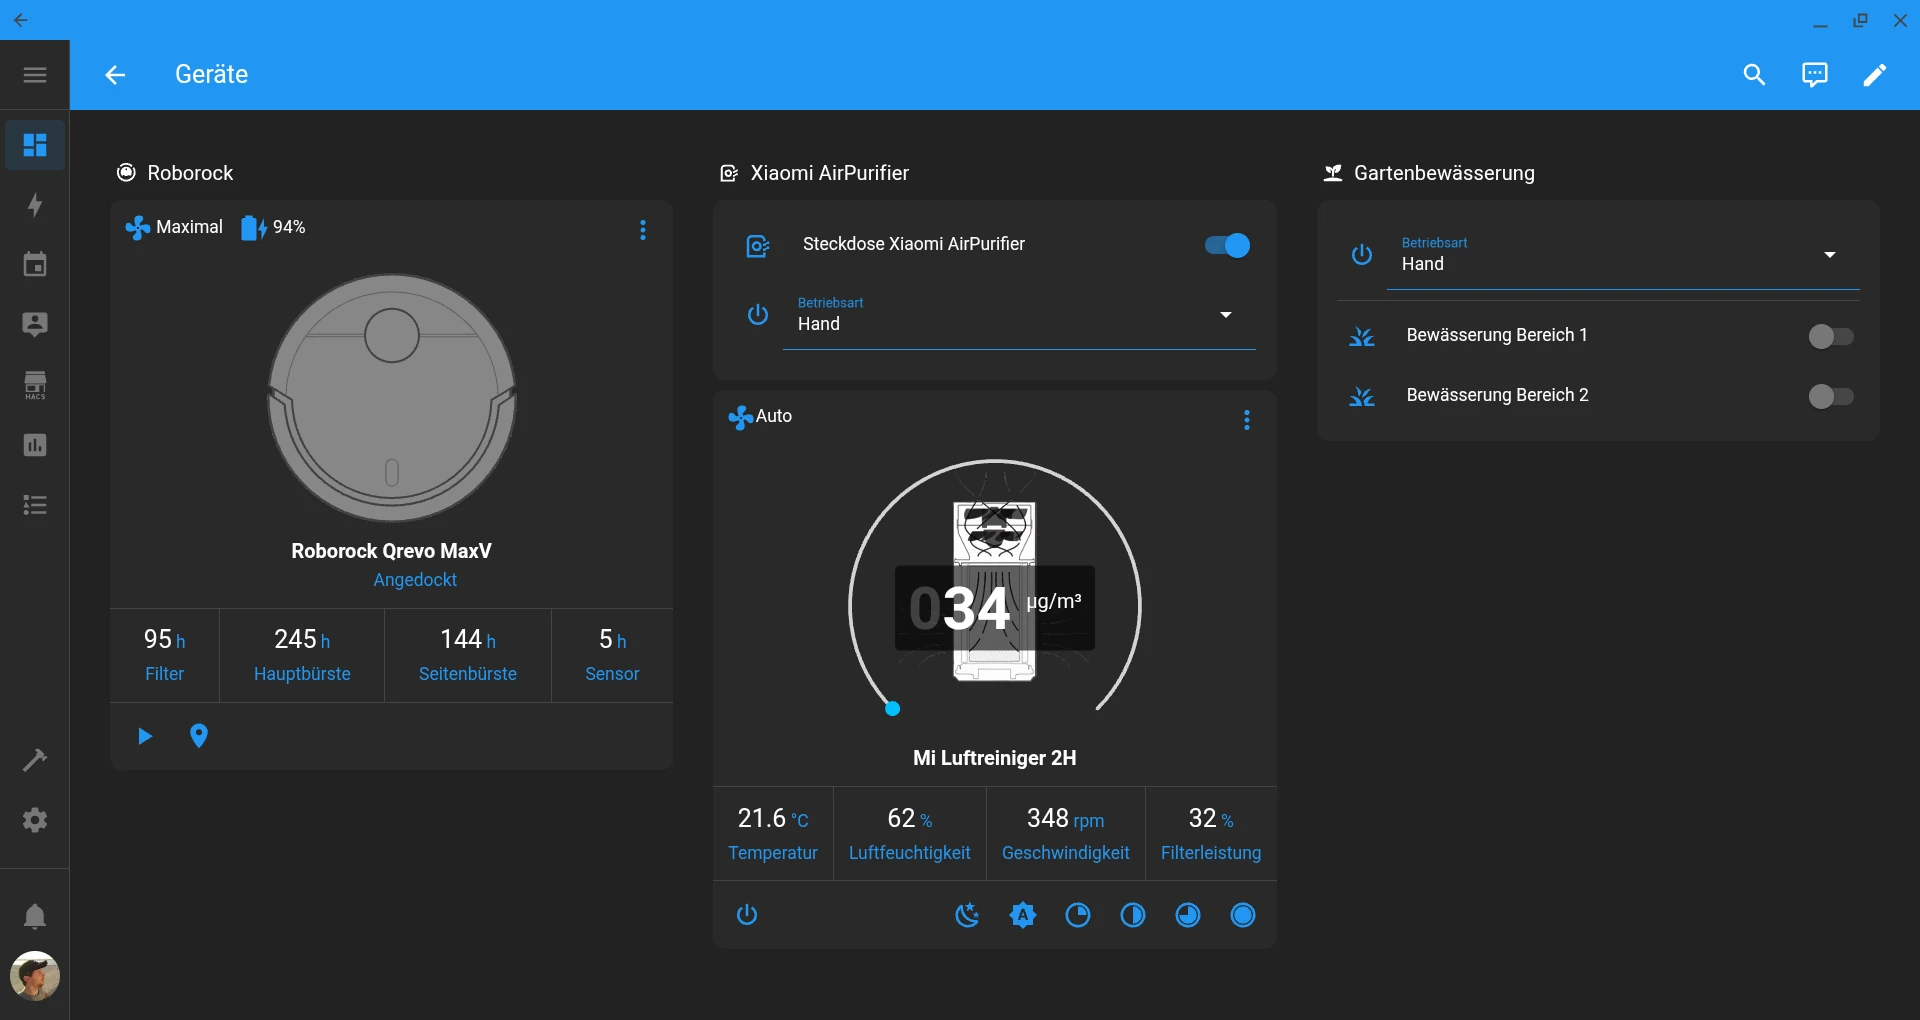Open the user profile avatar
1920x1020 pixels.
coord(35,976)
